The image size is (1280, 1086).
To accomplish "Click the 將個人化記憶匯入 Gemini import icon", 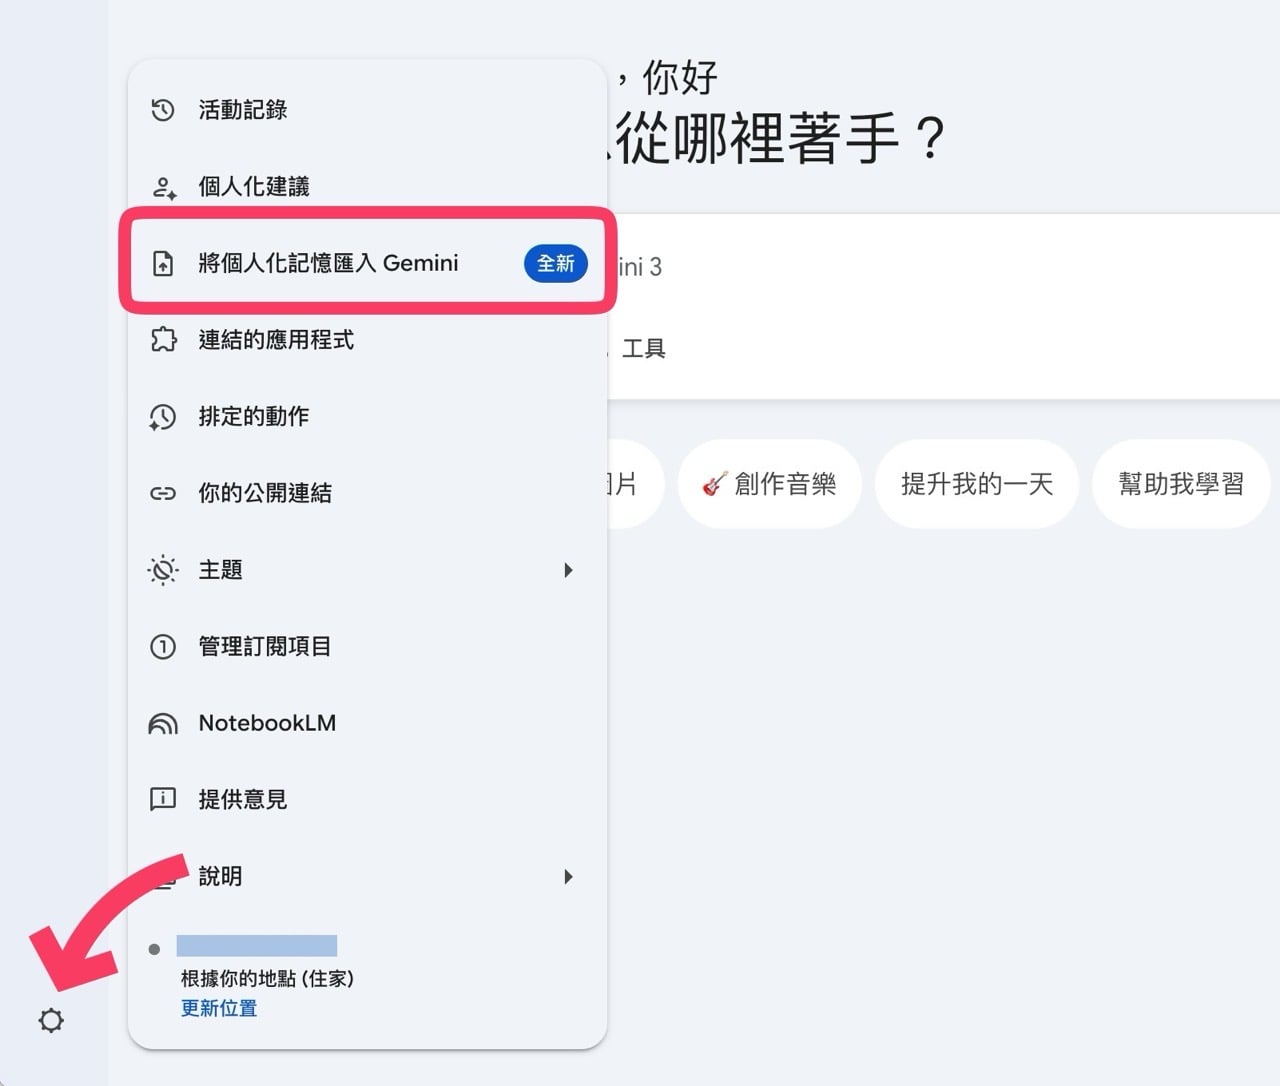I will click(162, 263).
